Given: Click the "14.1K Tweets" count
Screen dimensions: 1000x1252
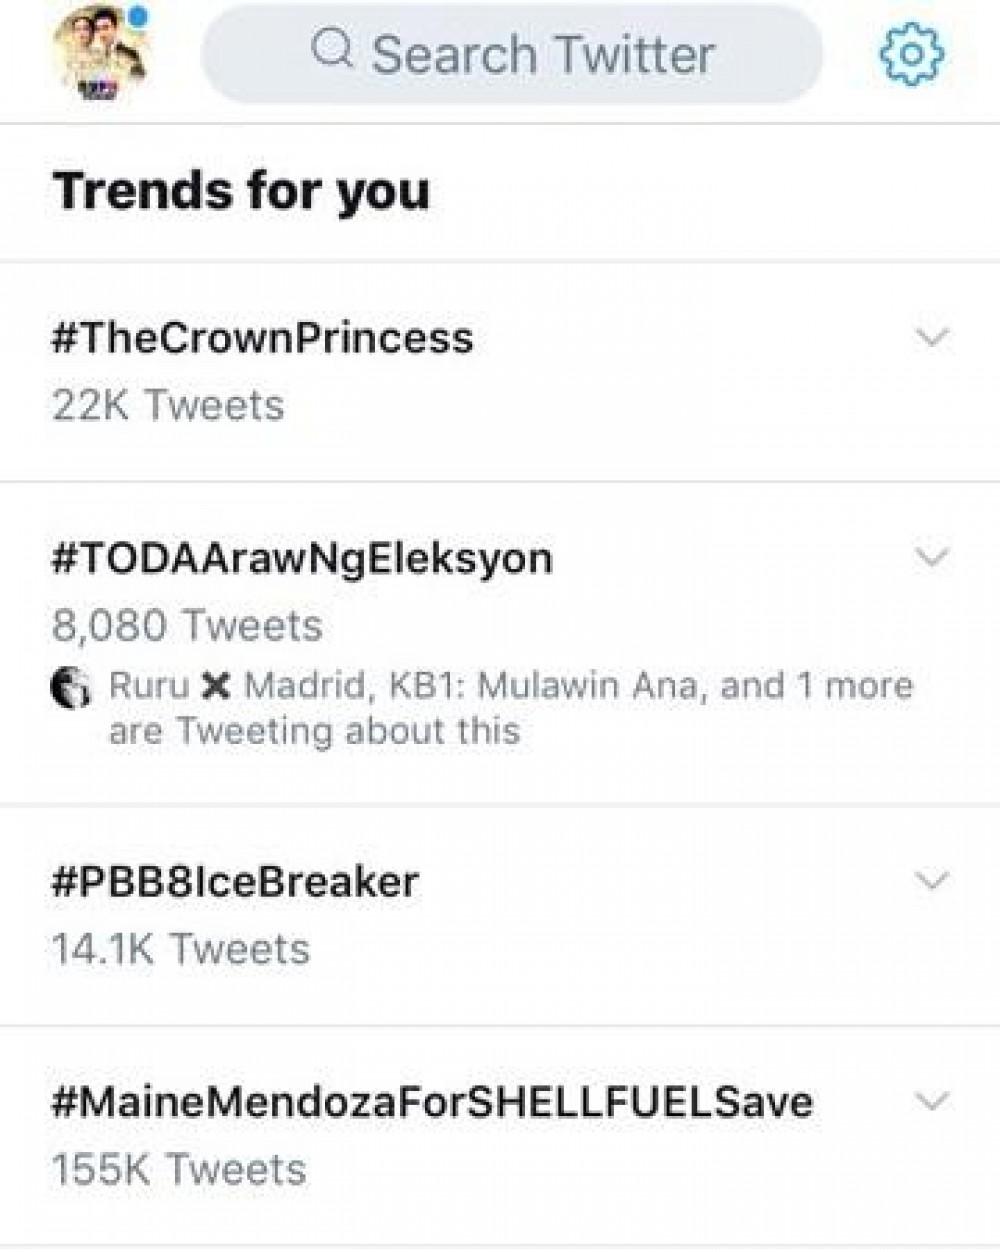Looking at the screenshot, I should click(181, 949).
